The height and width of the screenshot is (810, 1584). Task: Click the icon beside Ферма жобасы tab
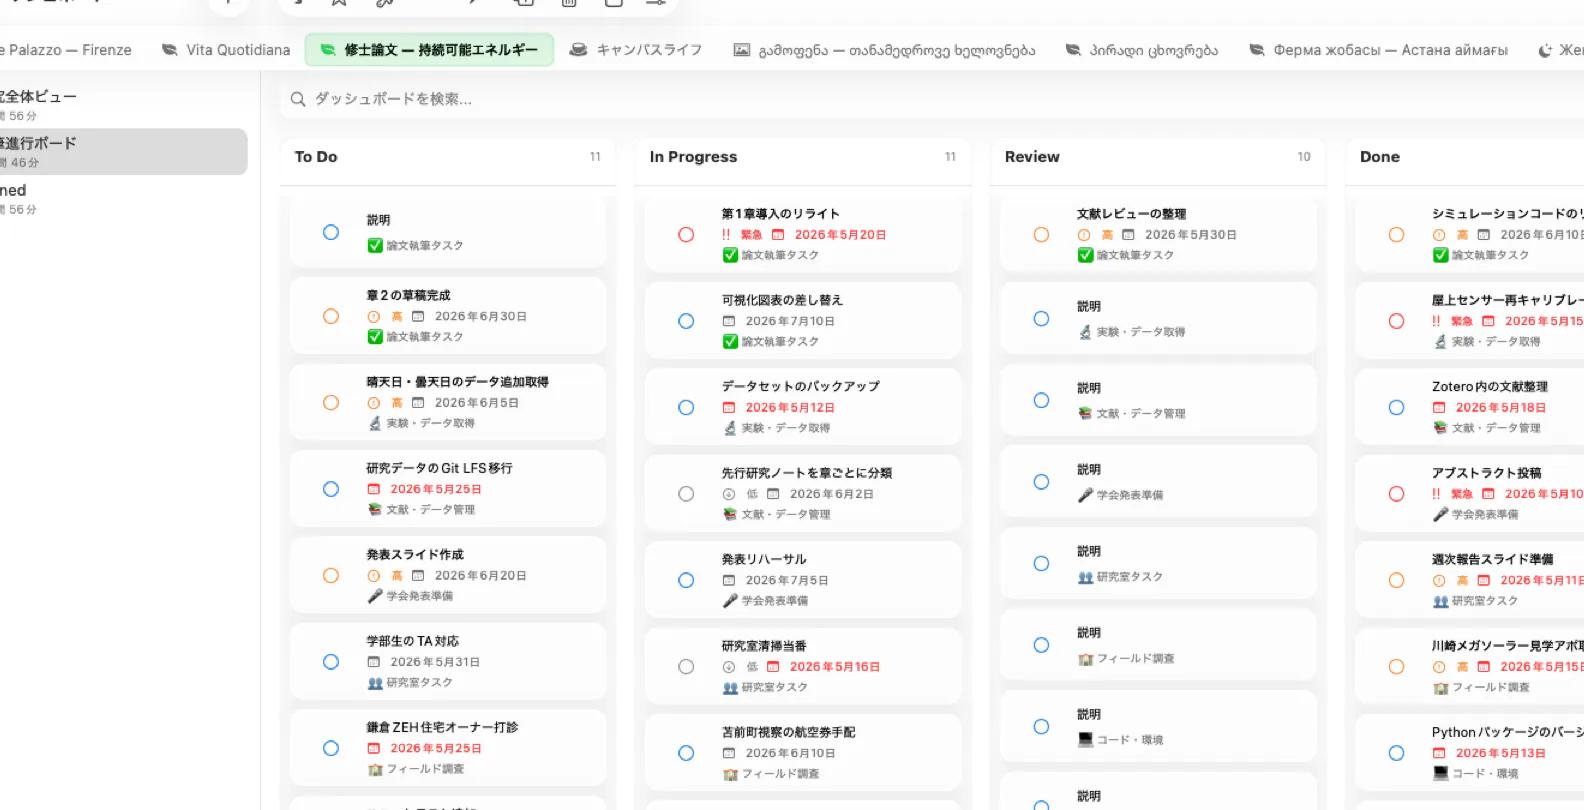pyautogui.click(x=1256, y=49)
